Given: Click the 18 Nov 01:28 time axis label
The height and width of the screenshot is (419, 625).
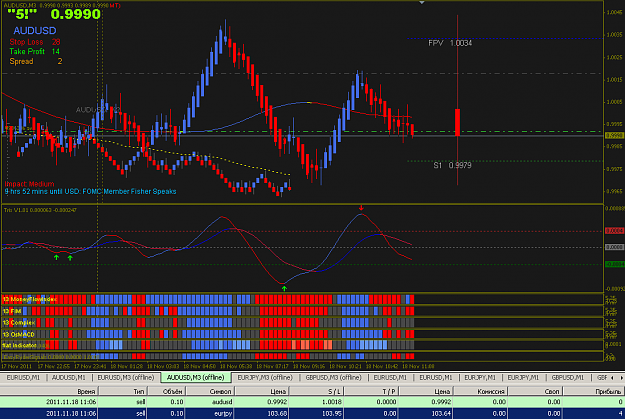Looking at the screenshot, I should [x=127, y=366].
